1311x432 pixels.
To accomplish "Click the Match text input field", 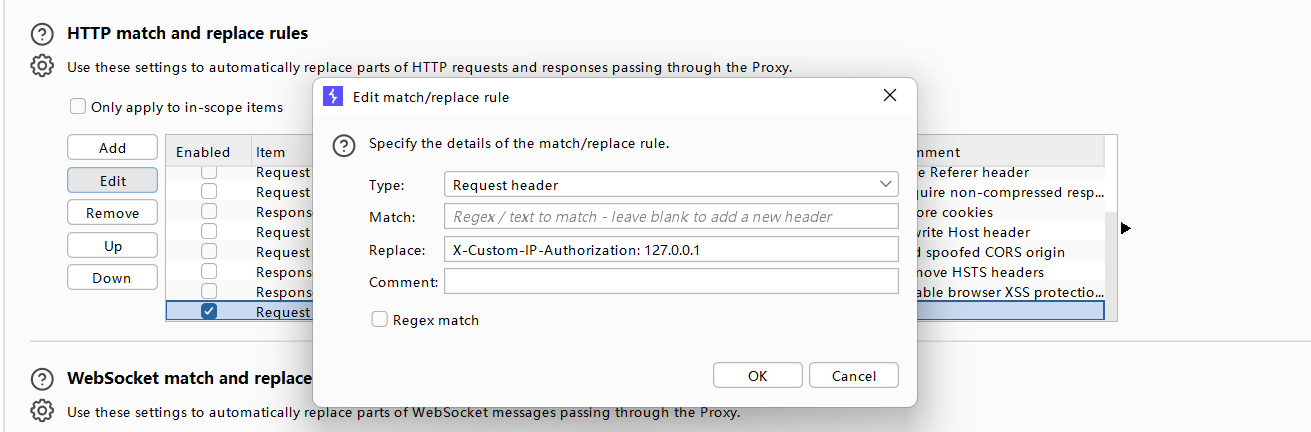I will coord(670,216).
